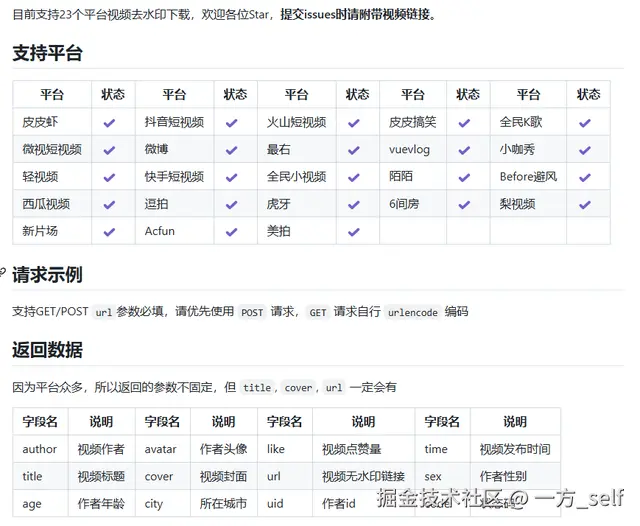
Task: Click the GET inline code label
Action: pyautogui.click(x=318, y=312)
